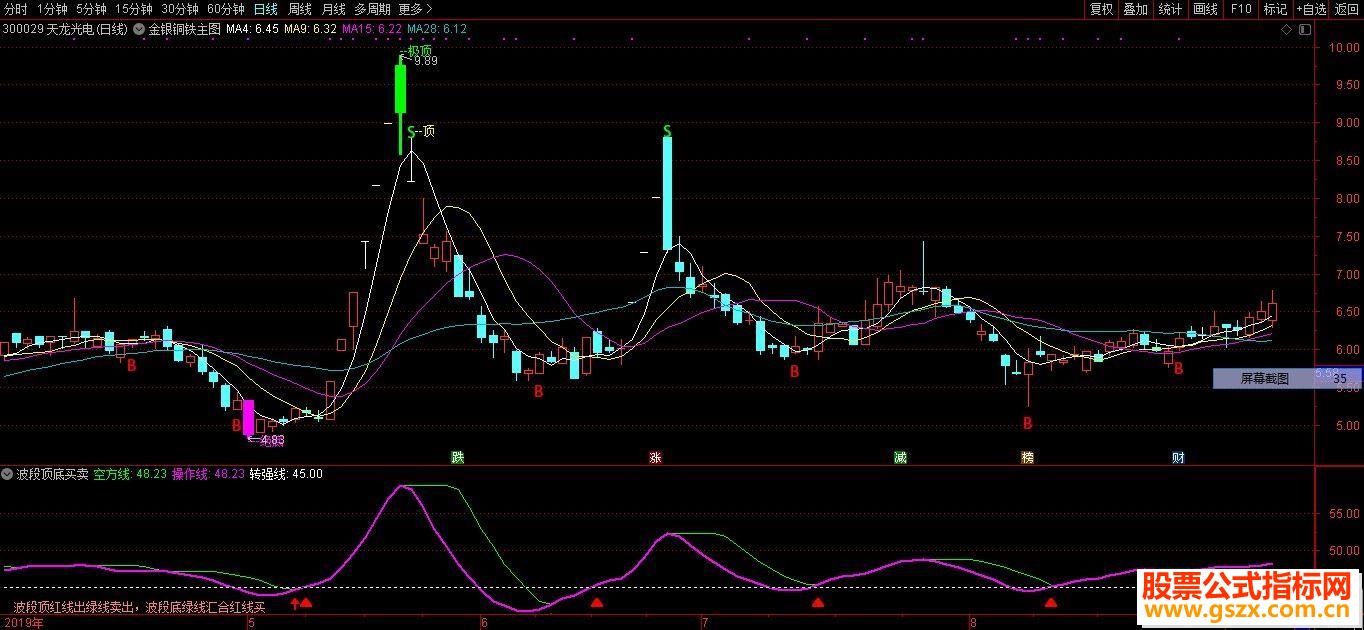Click the 复权 button
Viewport: 1364px width, 630px height.
[1102, 9]
